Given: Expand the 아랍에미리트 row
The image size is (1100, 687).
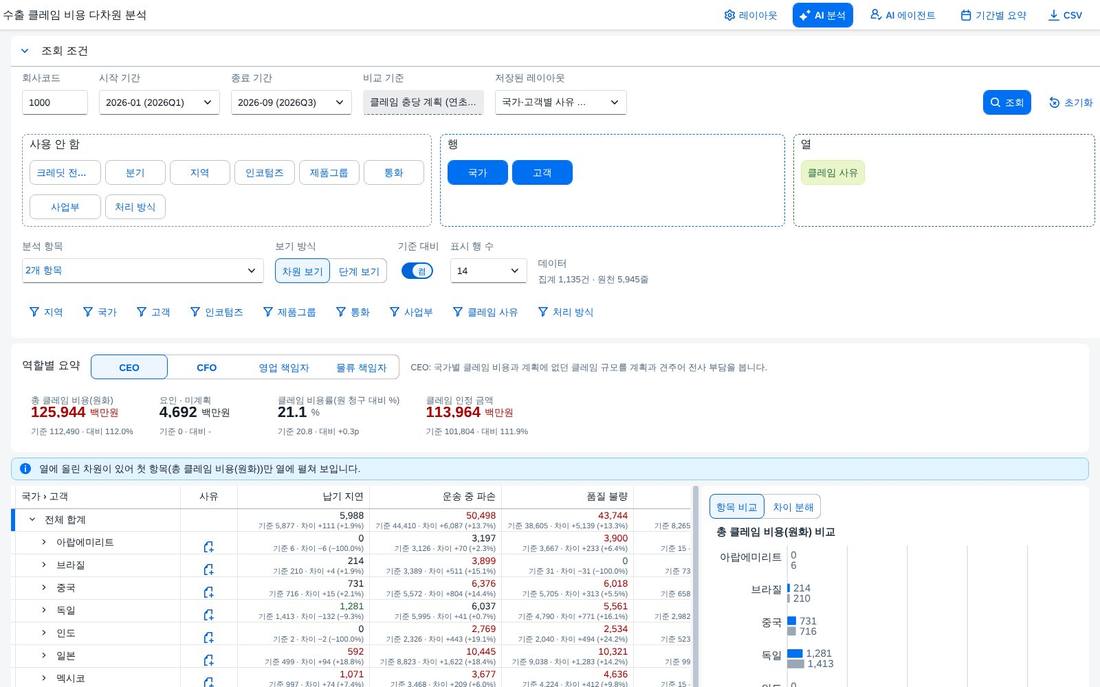Looking at the screenshot, I should coord(43,542).
